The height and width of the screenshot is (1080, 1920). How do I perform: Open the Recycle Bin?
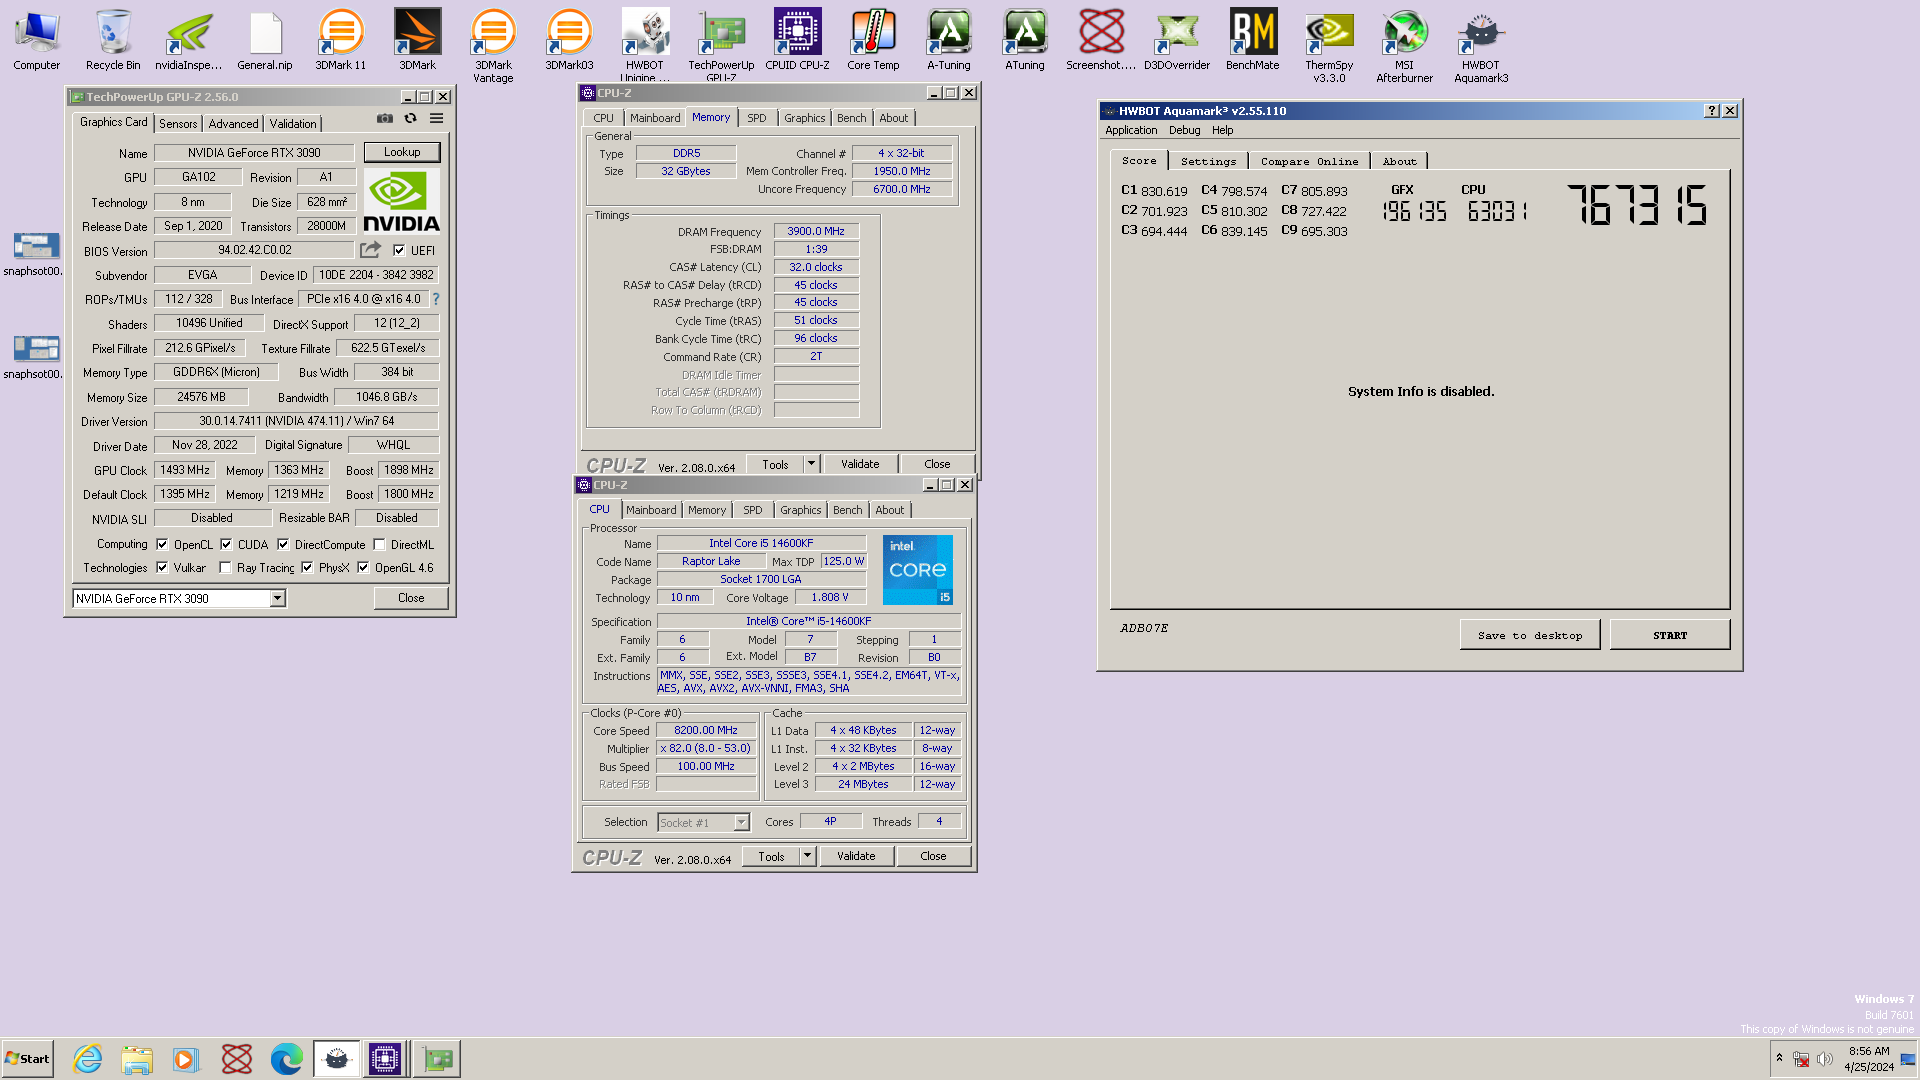113,40
